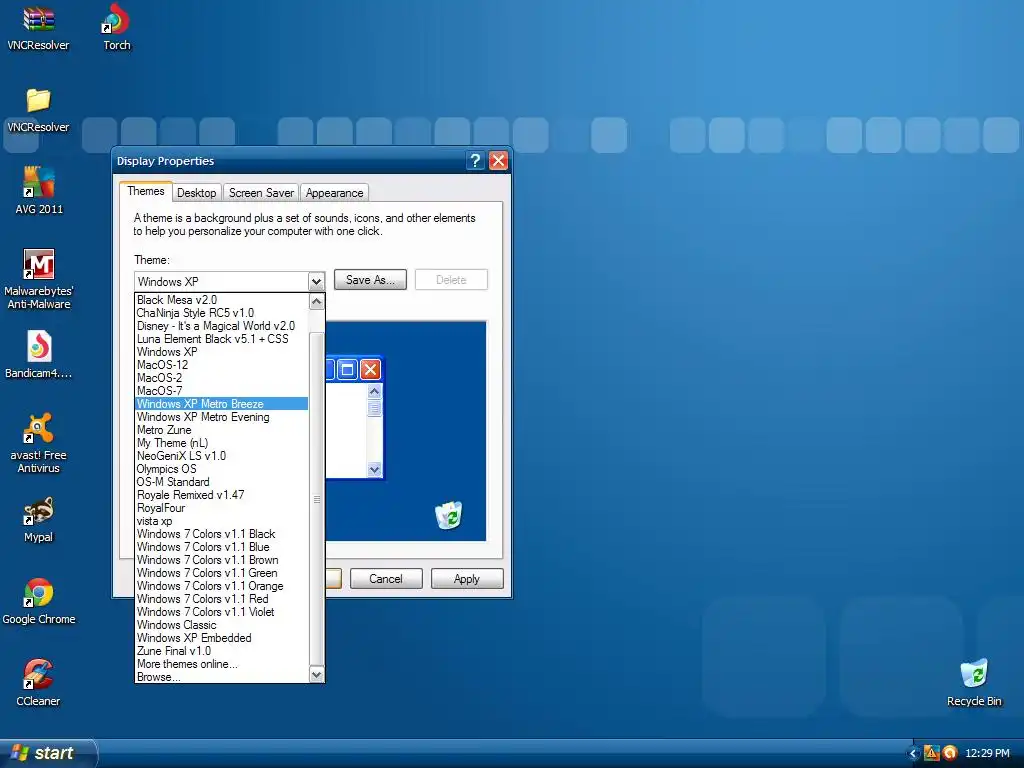This screenshot has width=1024, height=768.
Task: Choose the Windows Classic theme
Action: click(x=221, y=625)
